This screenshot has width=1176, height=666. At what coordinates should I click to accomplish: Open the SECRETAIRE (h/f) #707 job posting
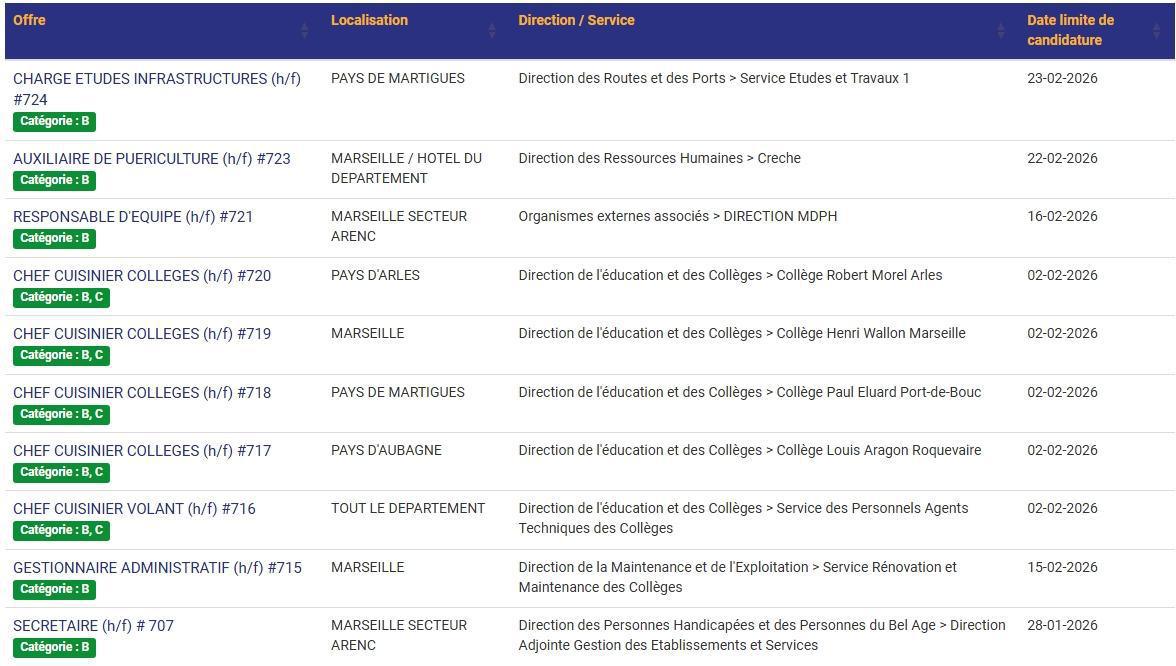click(x=94, y=625)
